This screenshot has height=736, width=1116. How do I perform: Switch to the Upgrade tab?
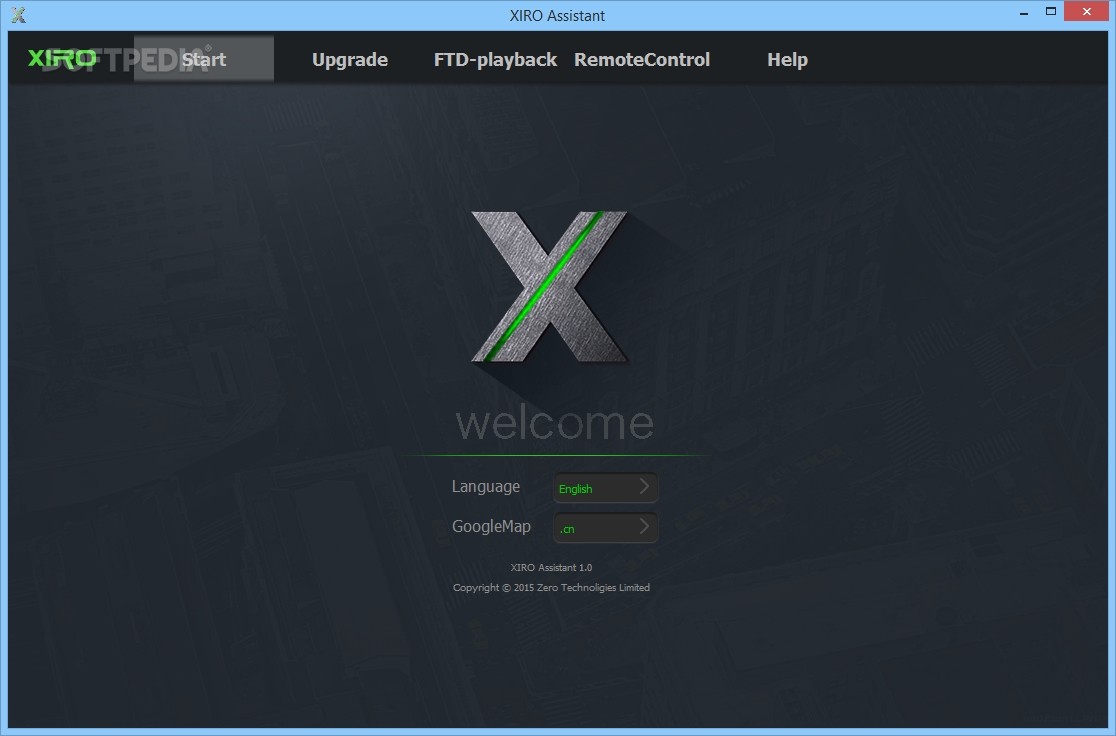(x=349, y=60)
